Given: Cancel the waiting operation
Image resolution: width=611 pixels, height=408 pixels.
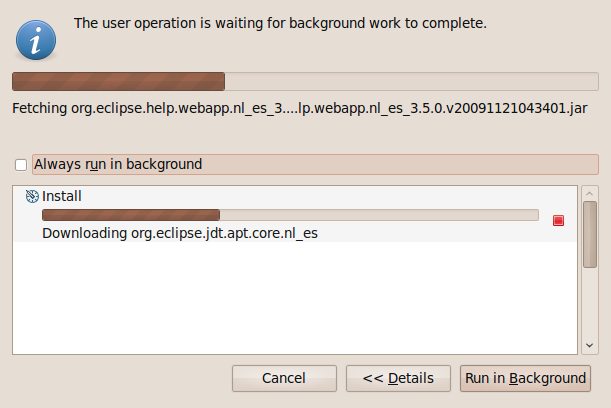Looking at the screenshot, I should 284,378.
